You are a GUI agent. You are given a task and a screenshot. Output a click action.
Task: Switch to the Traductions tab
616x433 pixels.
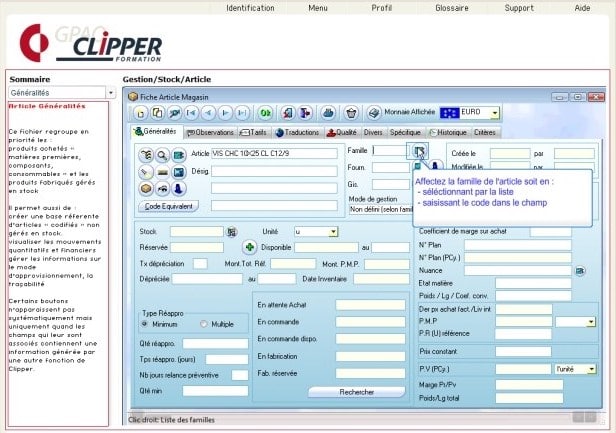coord(297,133)
